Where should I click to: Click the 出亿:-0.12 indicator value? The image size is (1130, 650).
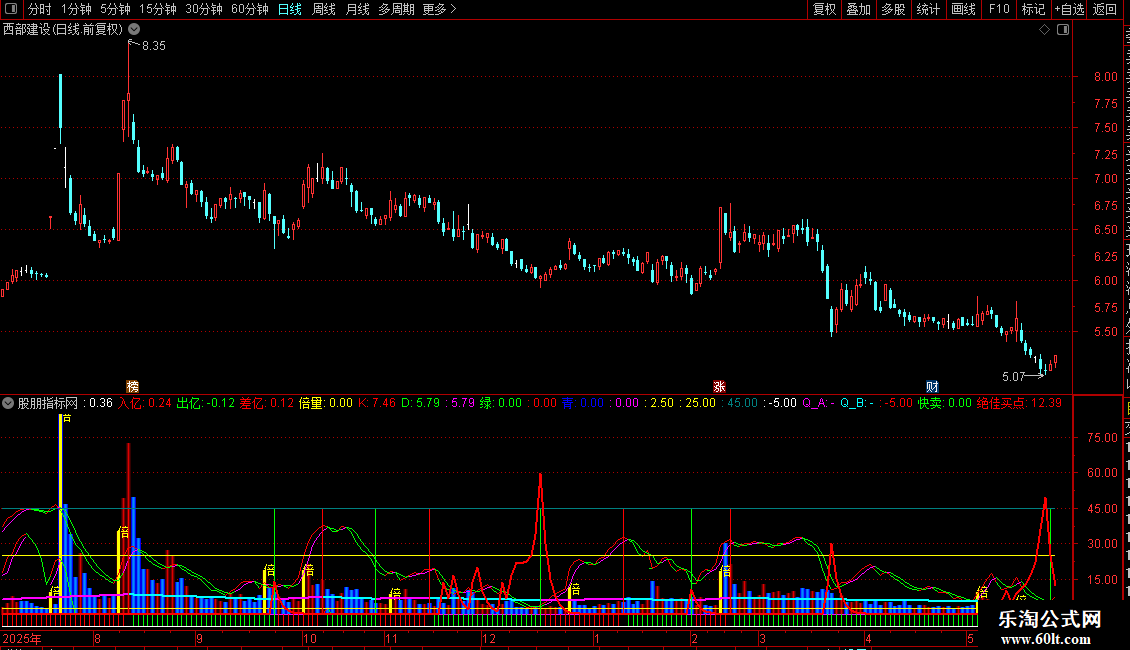coord(205,403)
